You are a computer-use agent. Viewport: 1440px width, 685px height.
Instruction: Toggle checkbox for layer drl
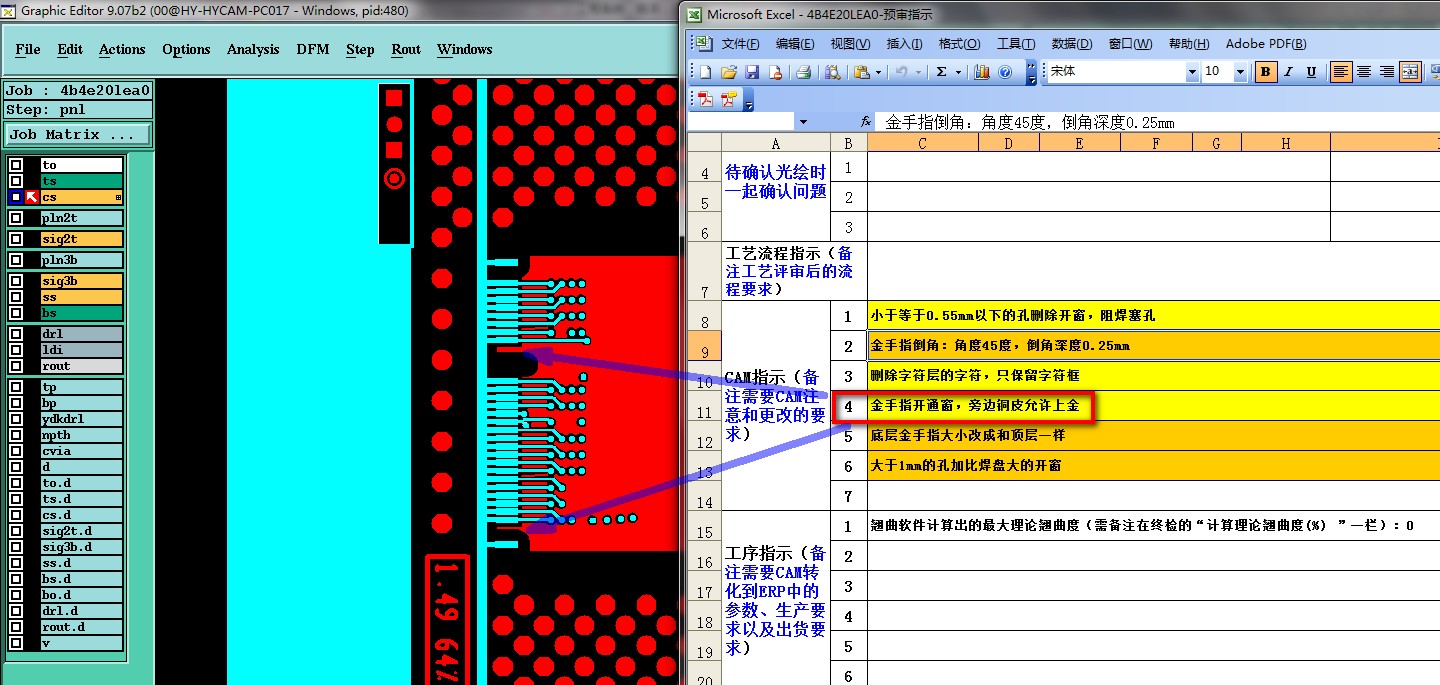(16, 334)
